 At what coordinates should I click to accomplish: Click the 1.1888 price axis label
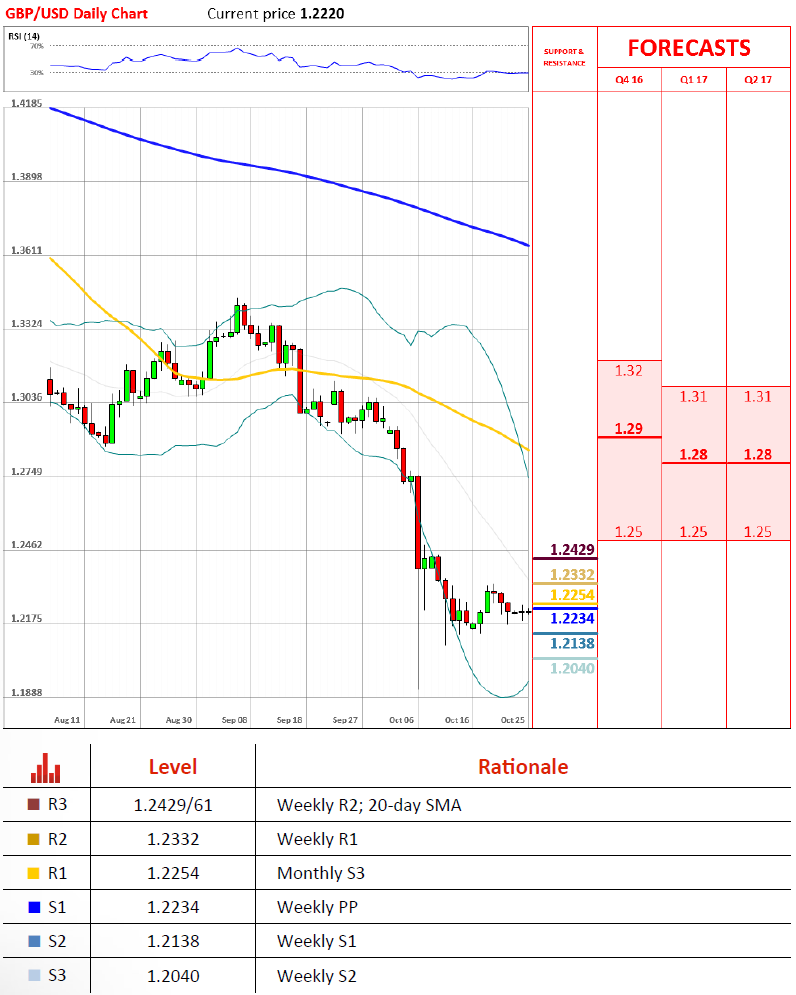coord(27,692)
